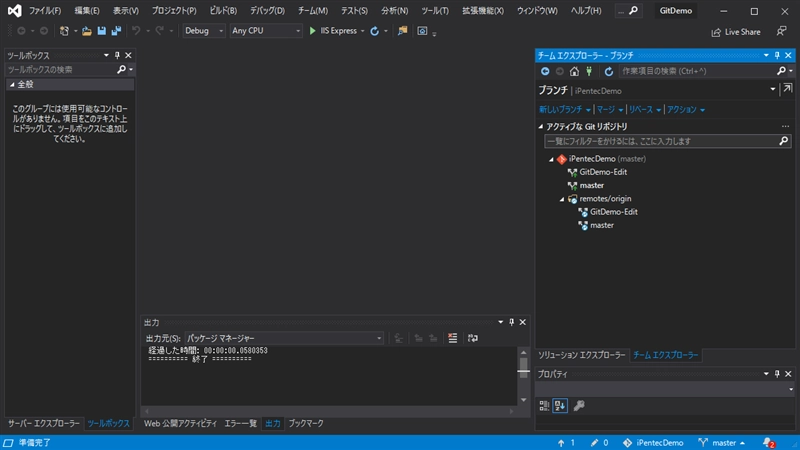Click the repository filter search icon
This screenshot has width=800, height=450.
[784, 141]
